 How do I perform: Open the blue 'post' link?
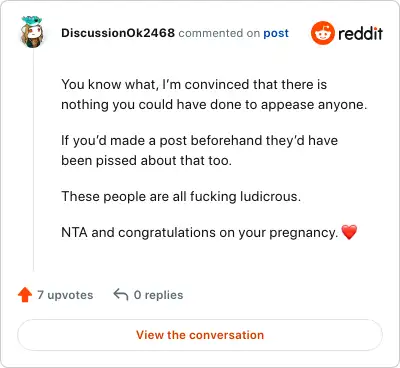pos(276,33)
